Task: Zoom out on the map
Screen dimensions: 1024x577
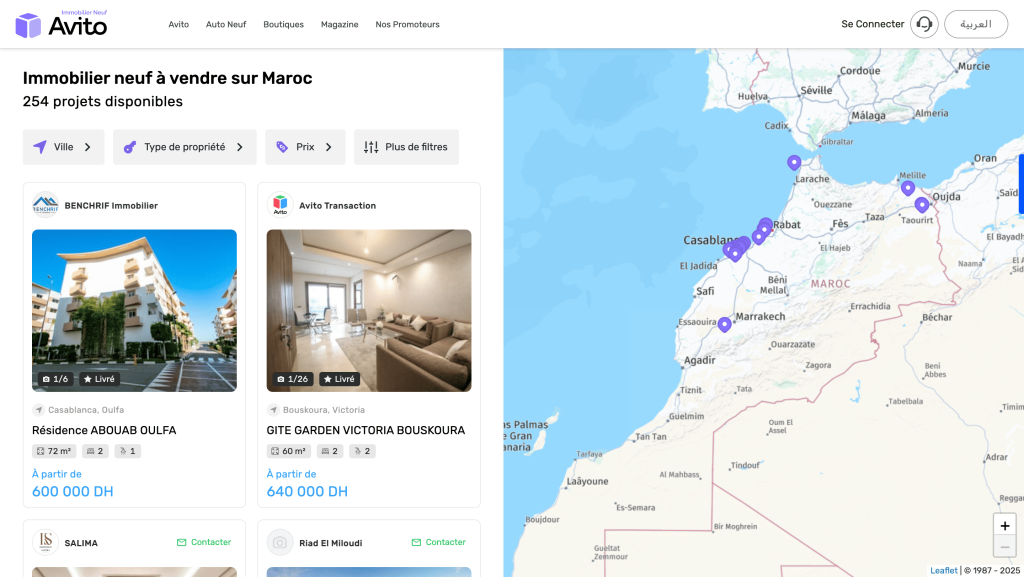Action: click(x=1004, y=547)
